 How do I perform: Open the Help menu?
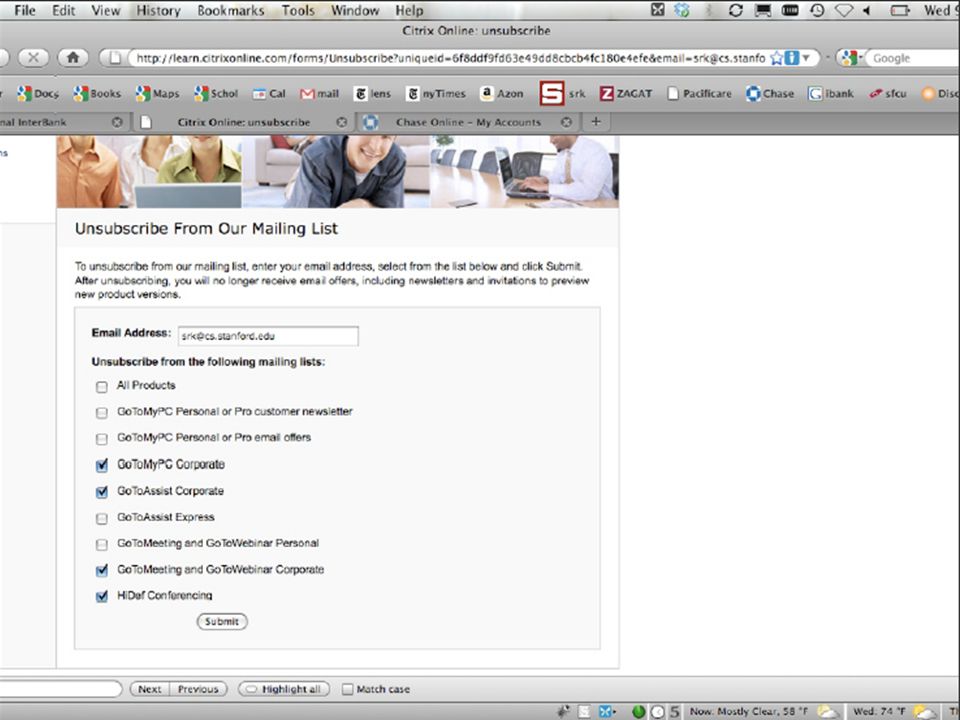coord(409,10)
